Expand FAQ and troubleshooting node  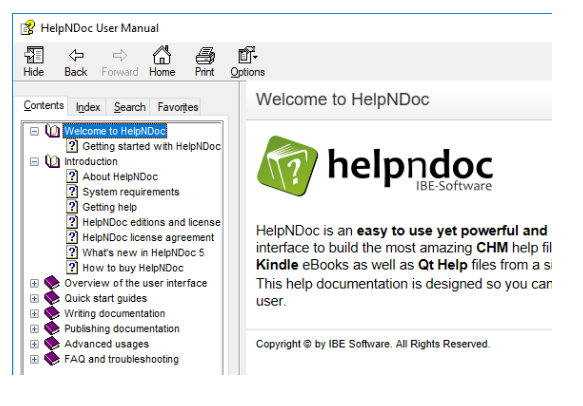click(x=34, y=360)
